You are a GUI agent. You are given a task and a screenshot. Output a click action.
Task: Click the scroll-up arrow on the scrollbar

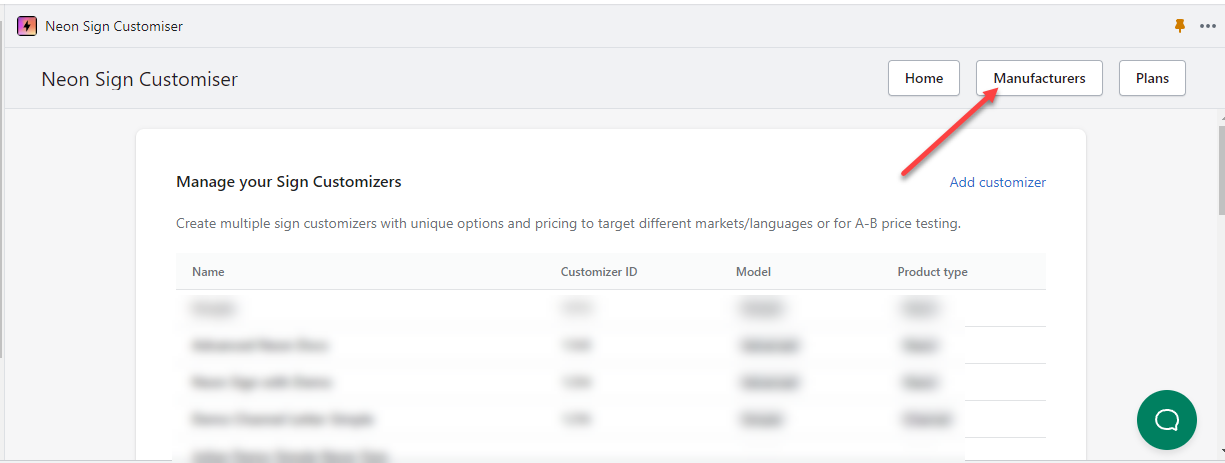tap(1220, 118)
